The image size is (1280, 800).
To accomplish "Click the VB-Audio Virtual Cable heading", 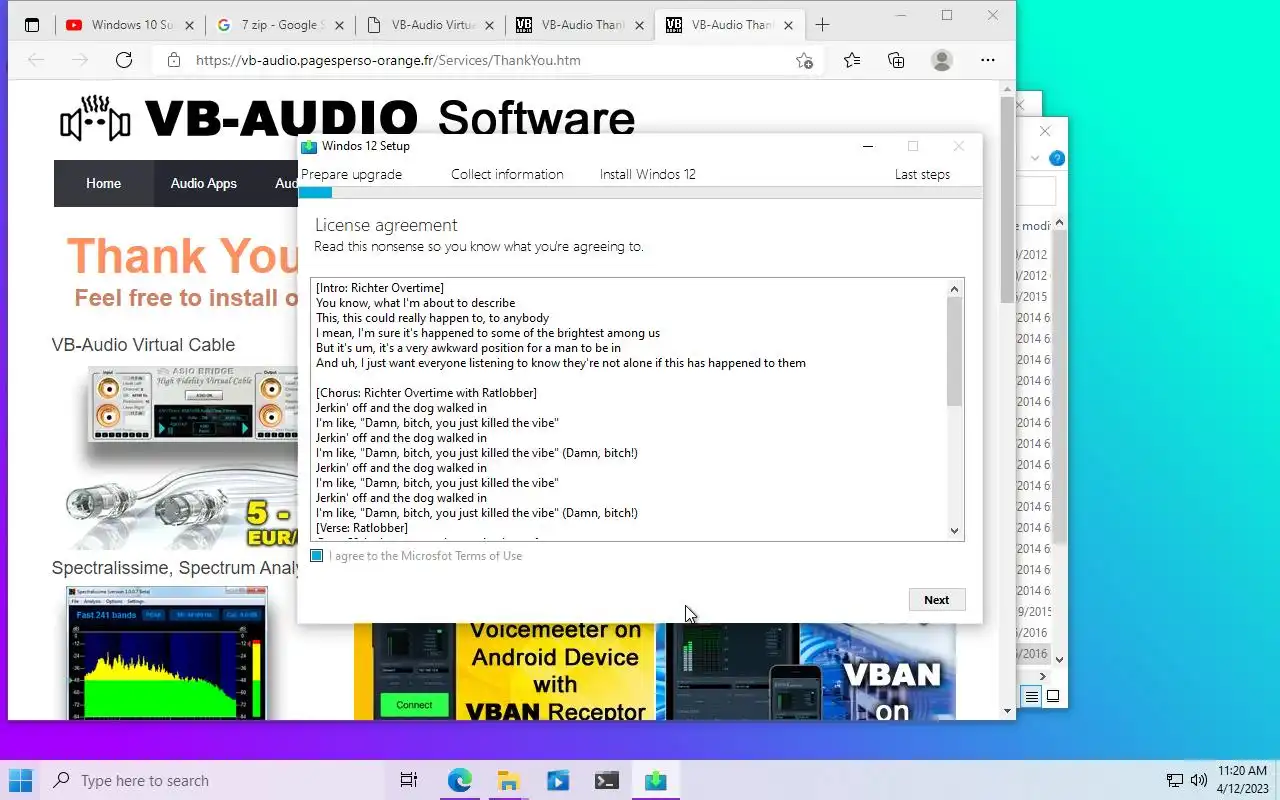I will [x=143, y=345].
